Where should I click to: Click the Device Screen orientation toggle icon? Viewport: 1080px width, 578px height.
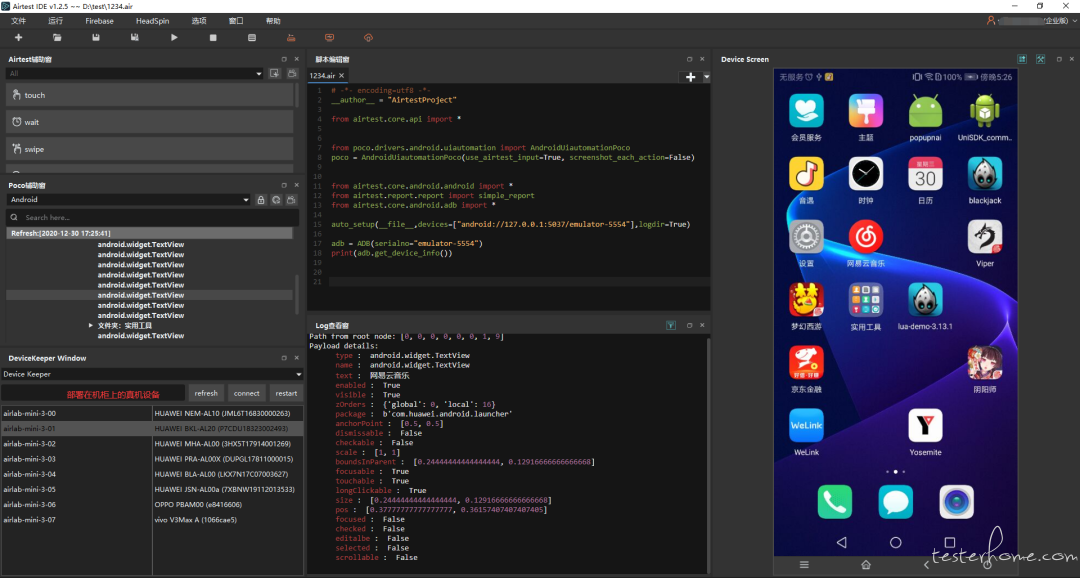(1022, 59)
